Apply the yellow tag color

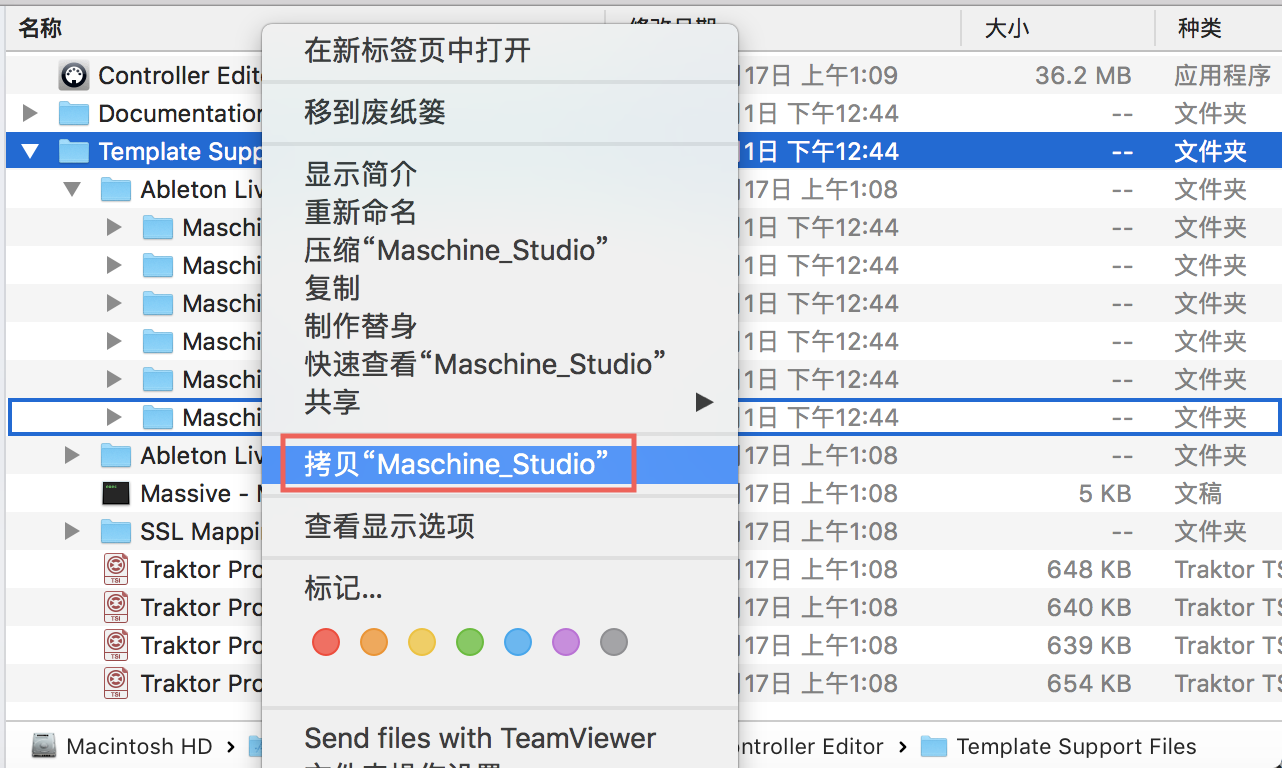pos(422,642)
